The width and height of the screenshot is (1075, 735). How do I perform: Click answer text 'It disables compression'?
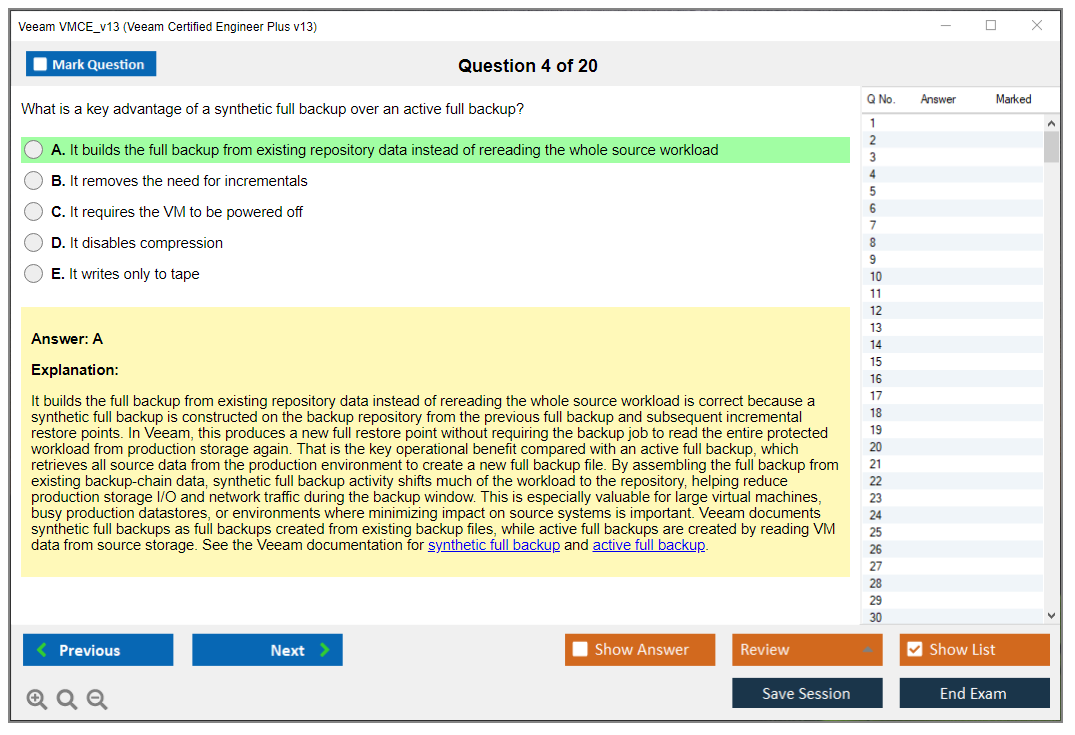tap(146, 243)
